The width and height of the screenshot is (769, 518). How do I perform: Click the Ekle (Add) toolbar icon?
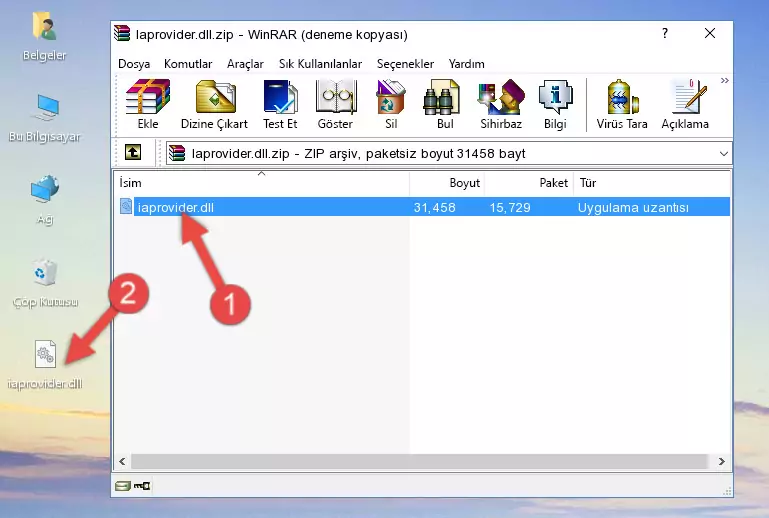pyautogui.click(x=148, y=104)
